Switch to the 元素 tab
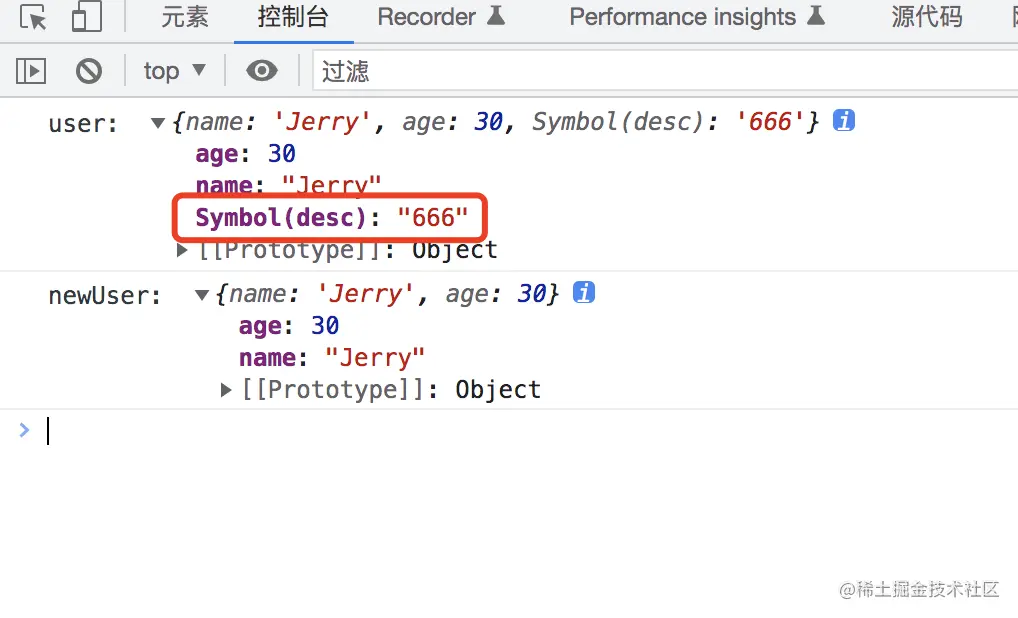This screenshot has width=1018, height=618. tap(185, 17)
